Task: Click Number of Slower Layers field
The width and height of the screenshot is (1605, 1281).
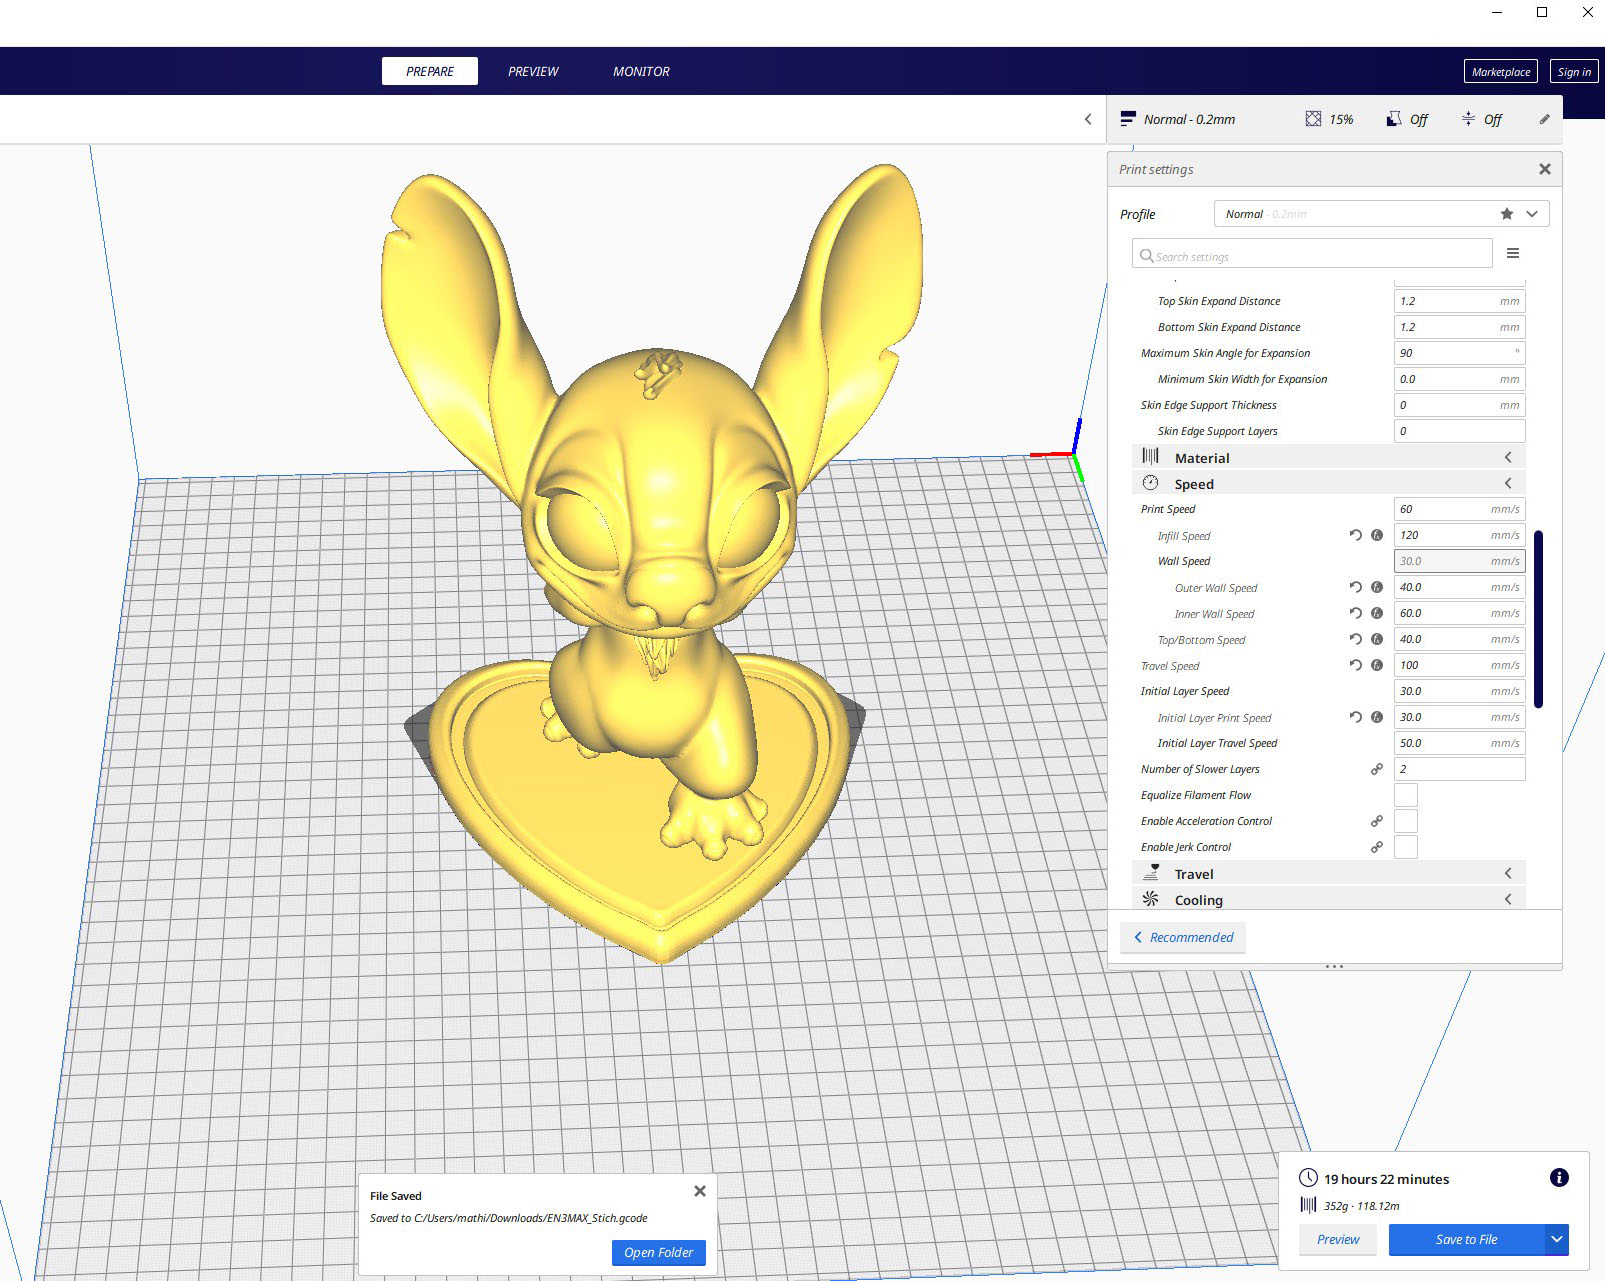Action: point(1459,769)
